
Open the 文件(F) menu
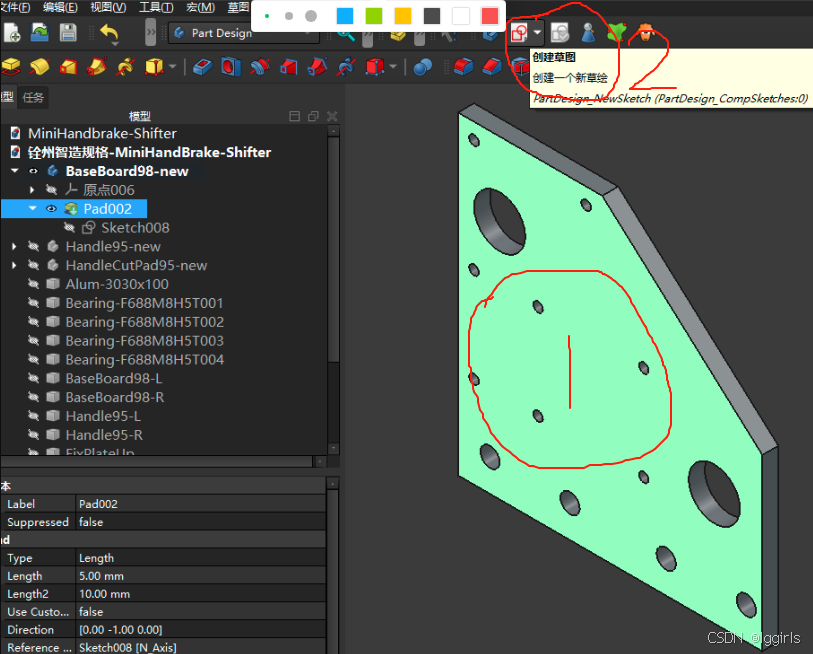[x=15, y=7]
